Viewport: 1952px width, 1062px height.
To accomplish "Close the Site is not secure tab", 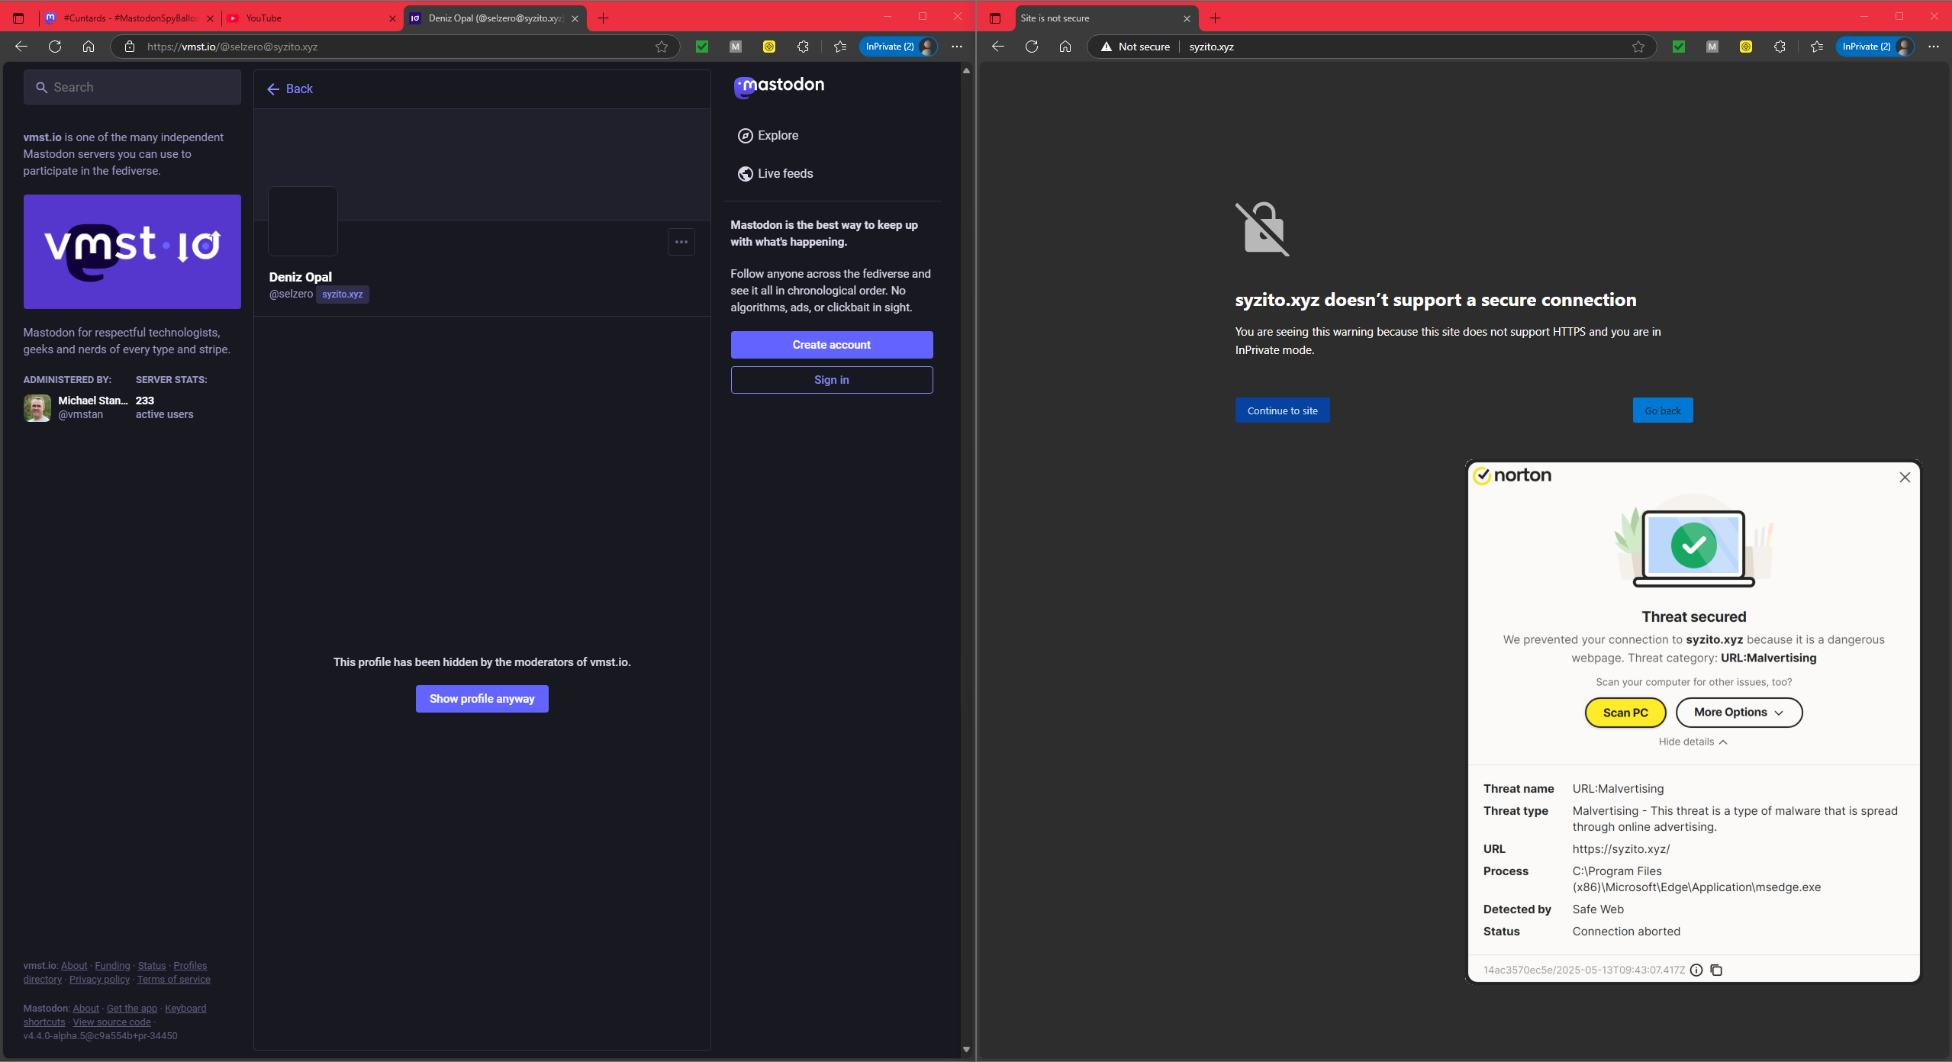I will [x=1187, y=18].
